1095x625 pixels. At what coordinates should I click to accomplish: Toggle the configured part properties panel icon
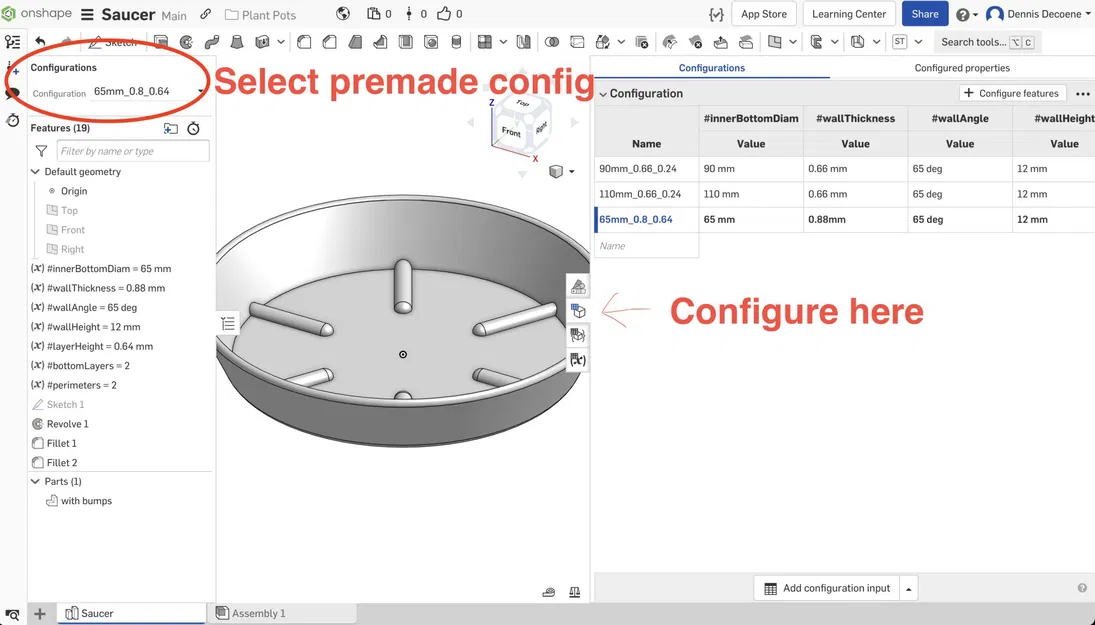(578, 310)
